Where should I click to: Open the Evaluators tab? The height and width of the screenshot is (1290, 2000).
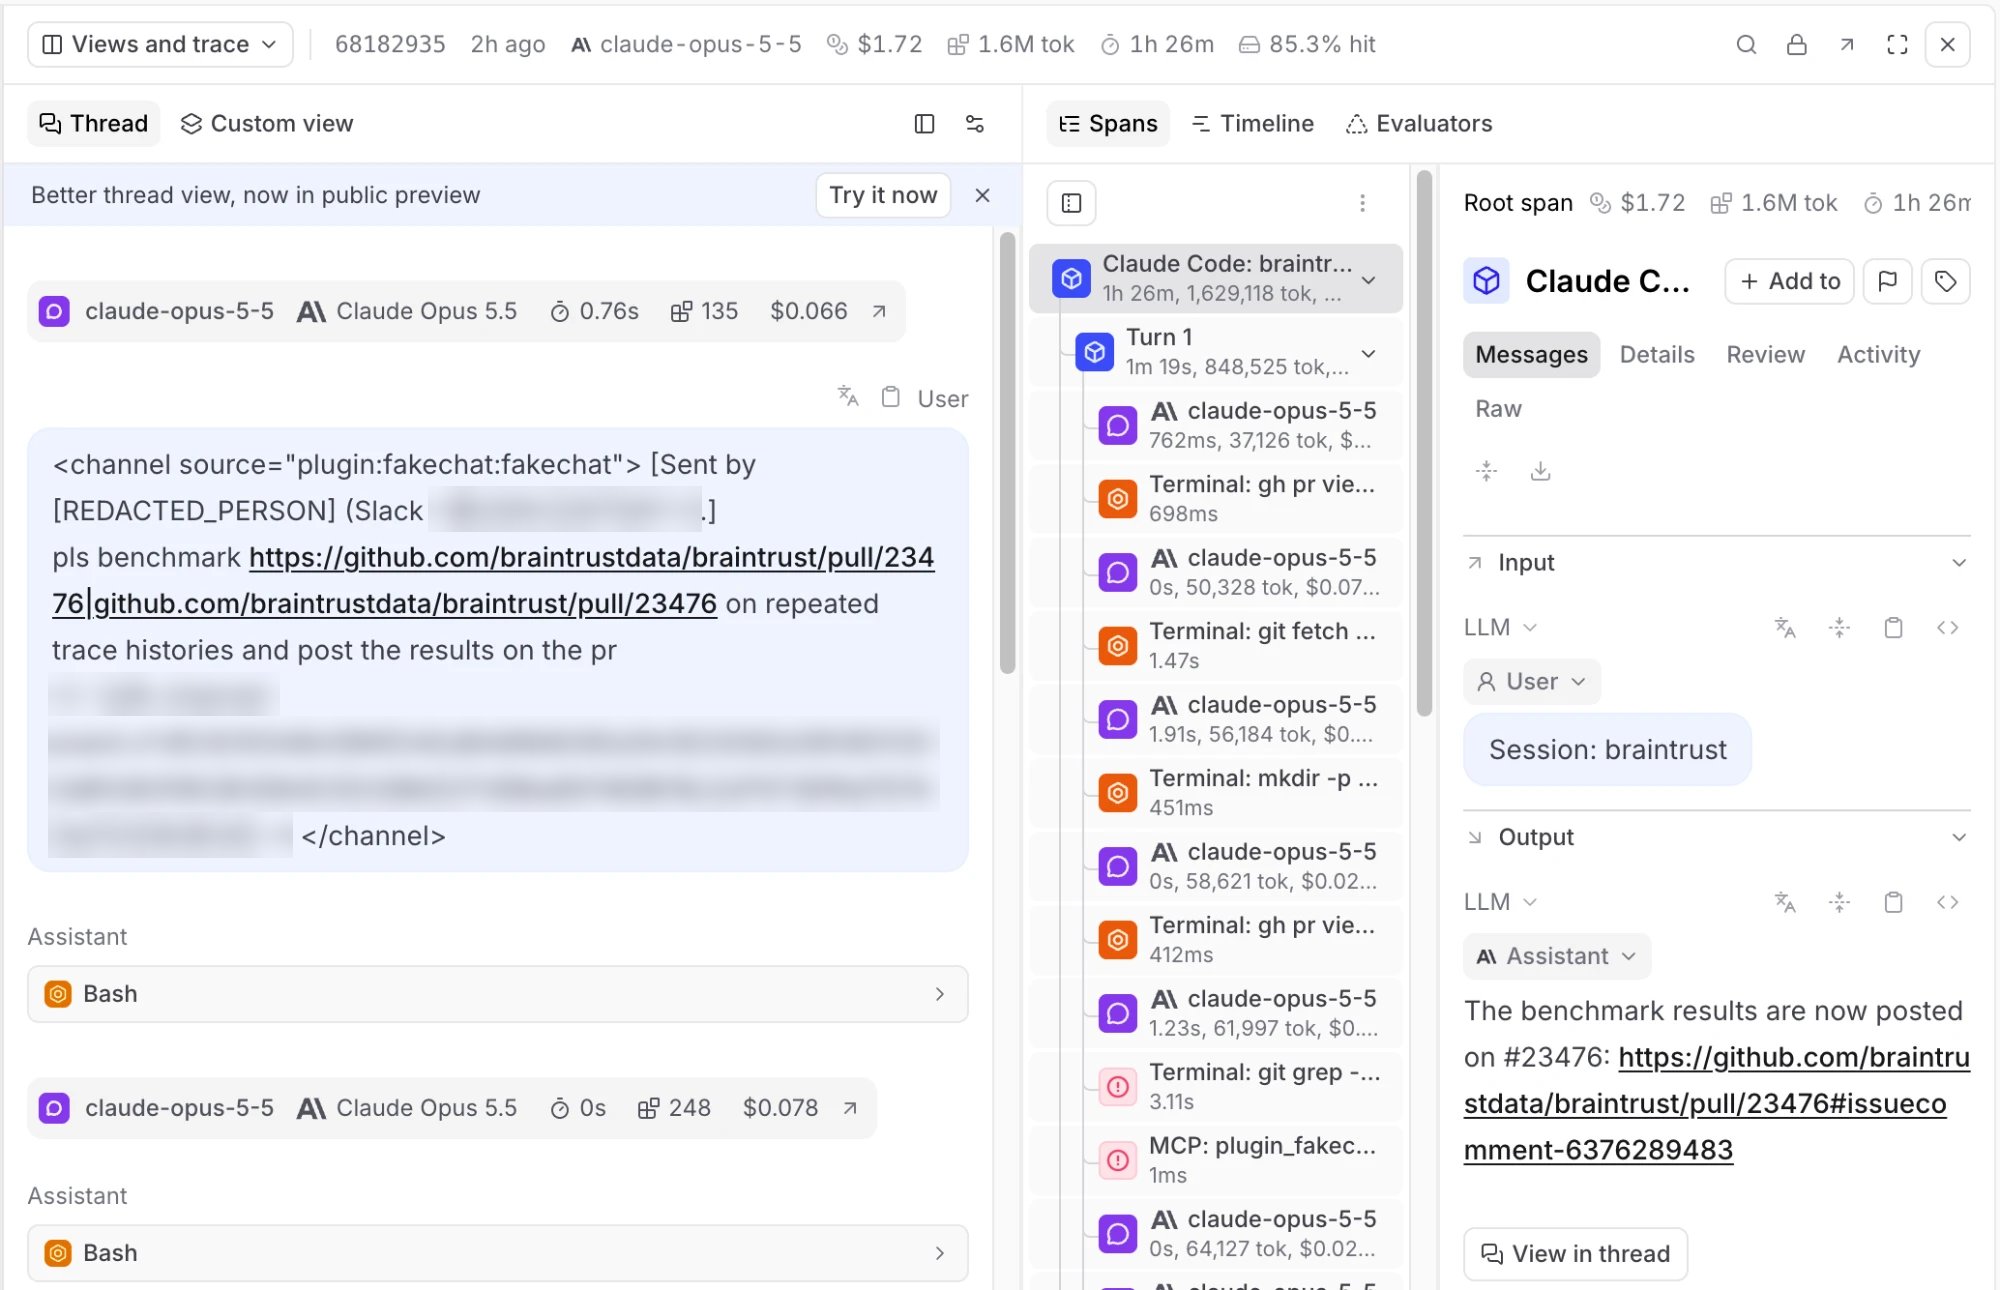(1419, 123)
